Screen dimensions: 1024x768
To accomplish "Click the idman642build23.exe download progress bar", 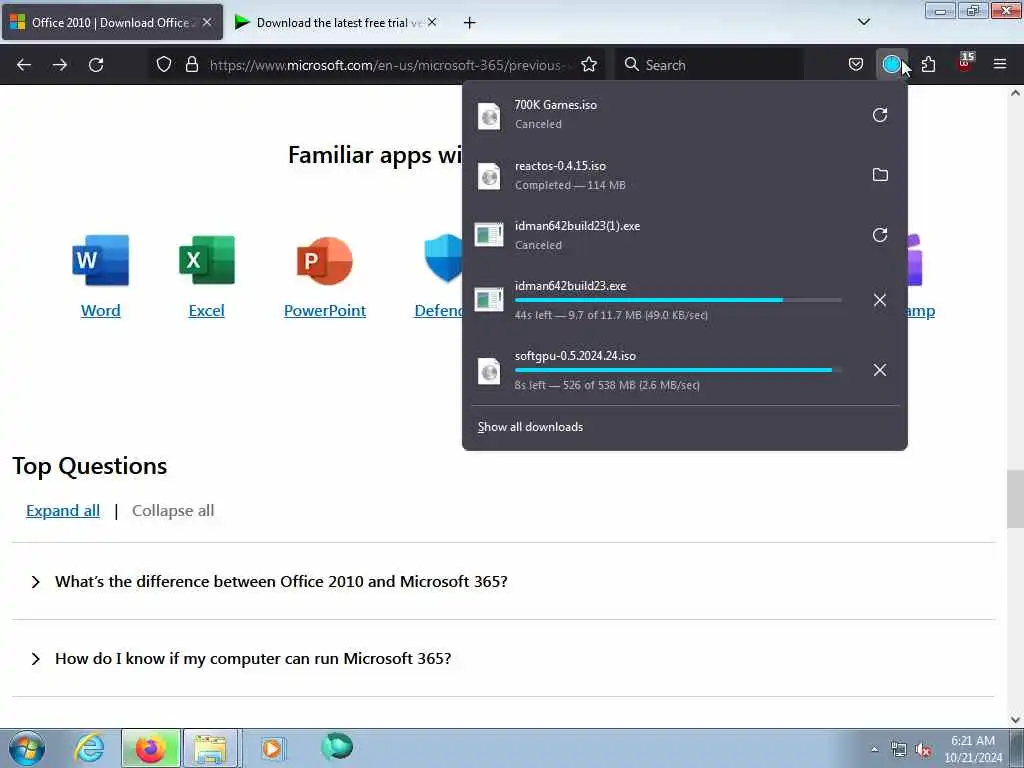I will 678,300.
